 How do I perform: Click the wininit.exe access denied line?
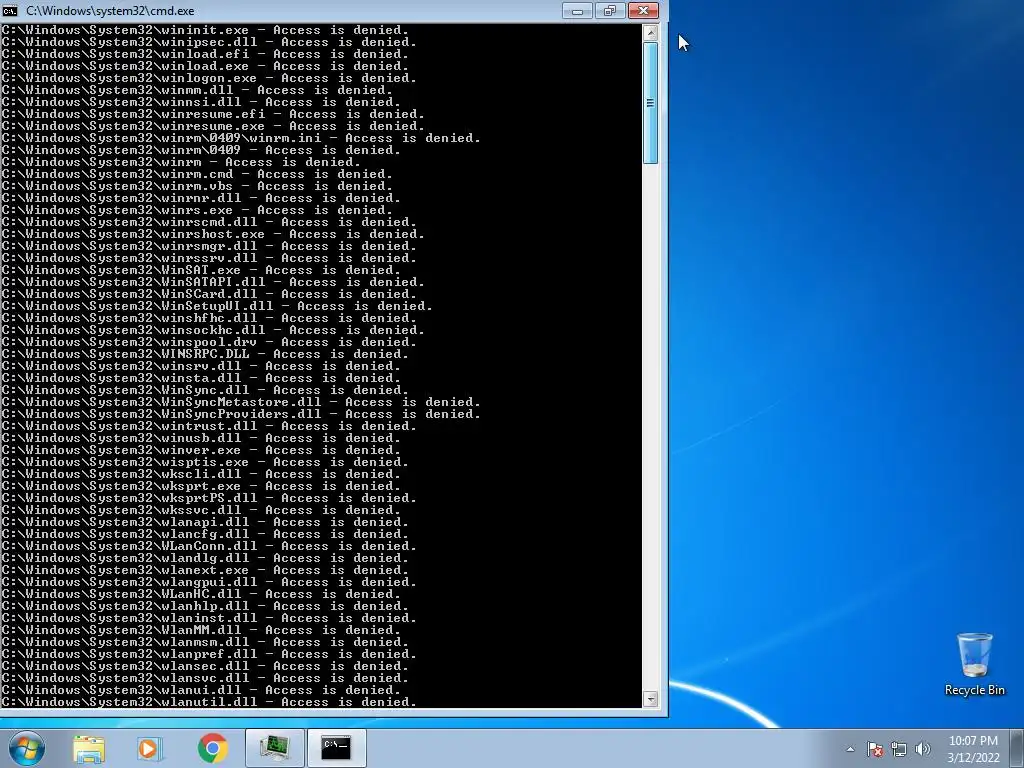click(x=204, y=30)
